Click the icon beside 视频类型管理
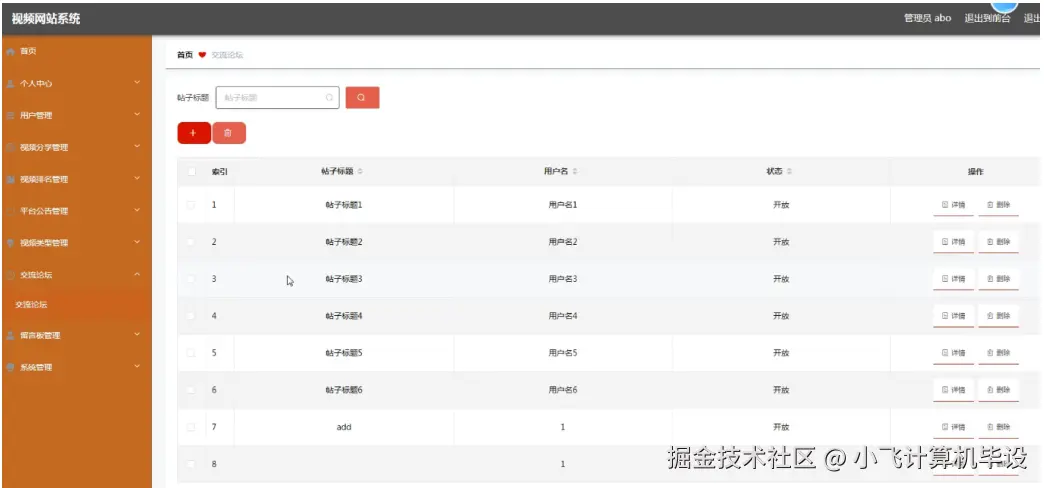This screenshot has width=1044, height=488. [x=10, y=243]
